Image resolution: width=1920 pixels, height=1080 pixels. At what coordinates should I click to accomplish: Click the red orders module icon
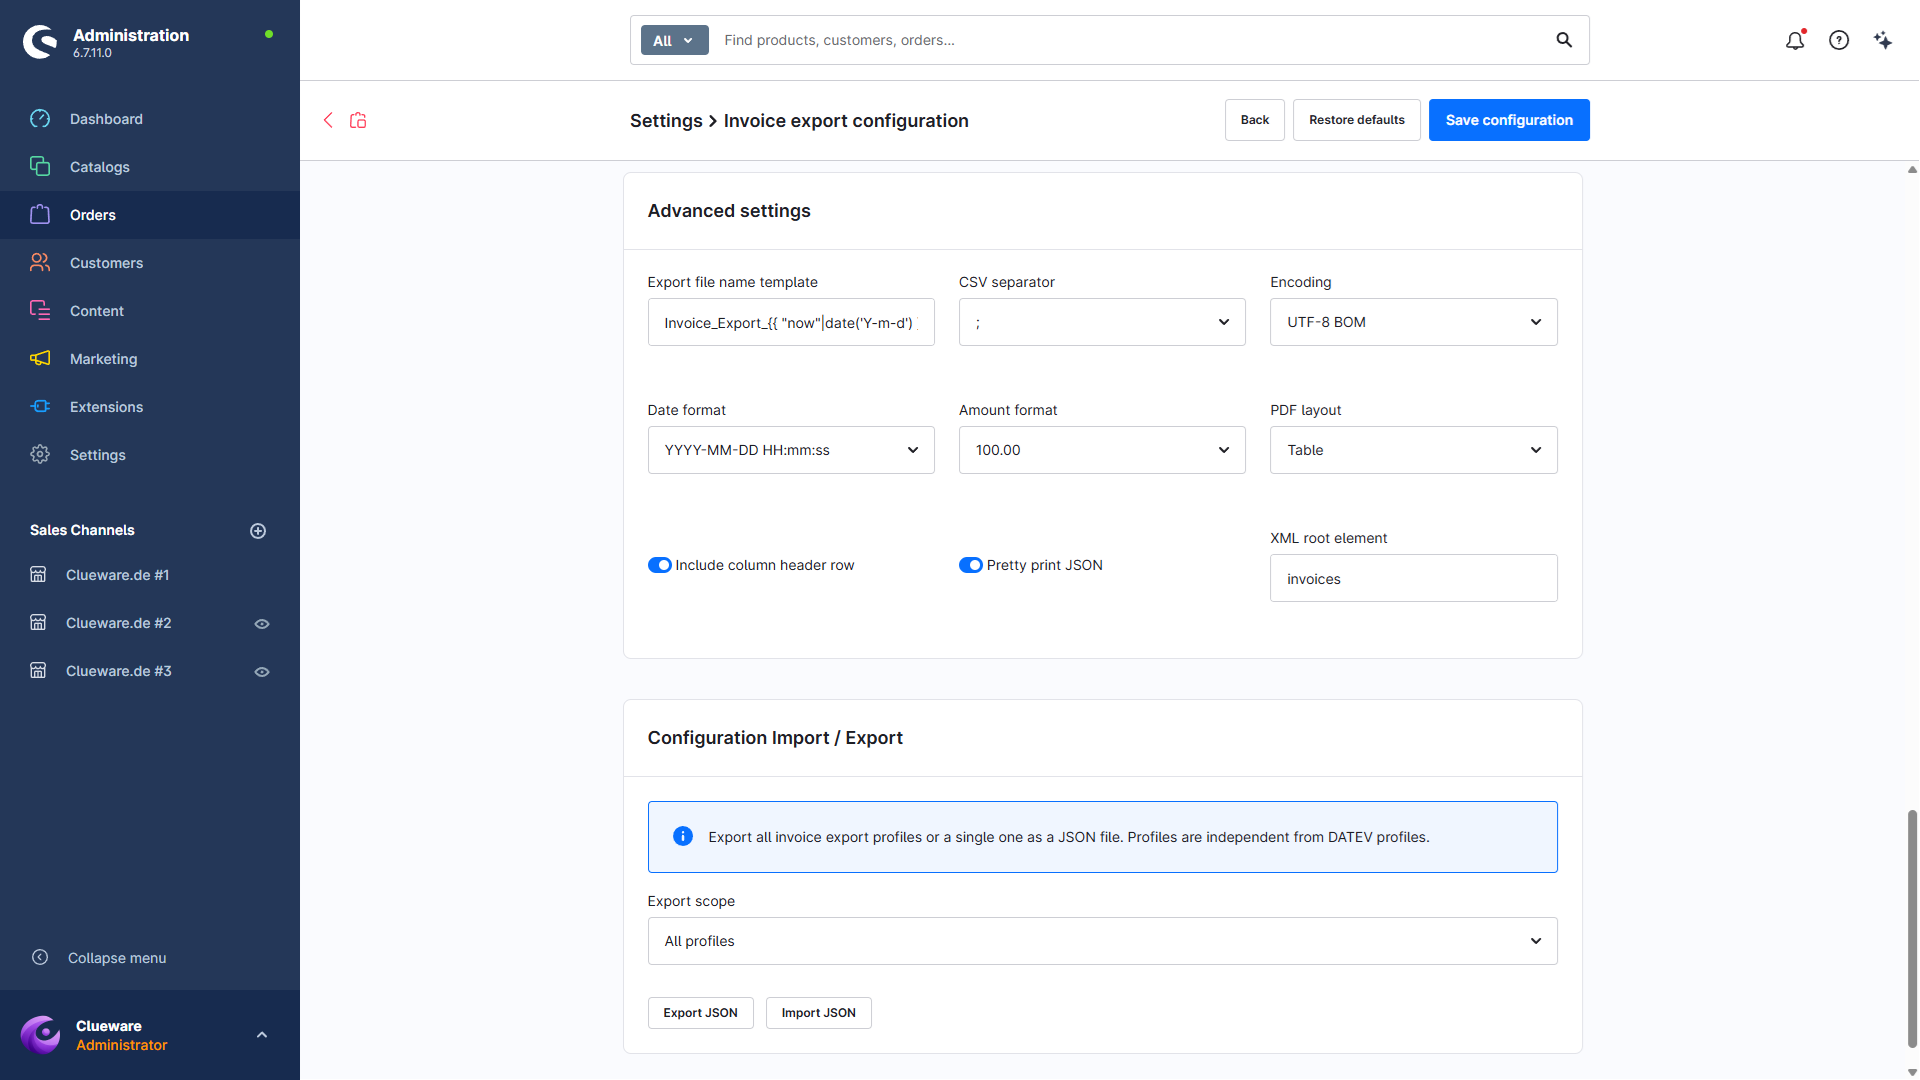[x=358, y=120]
